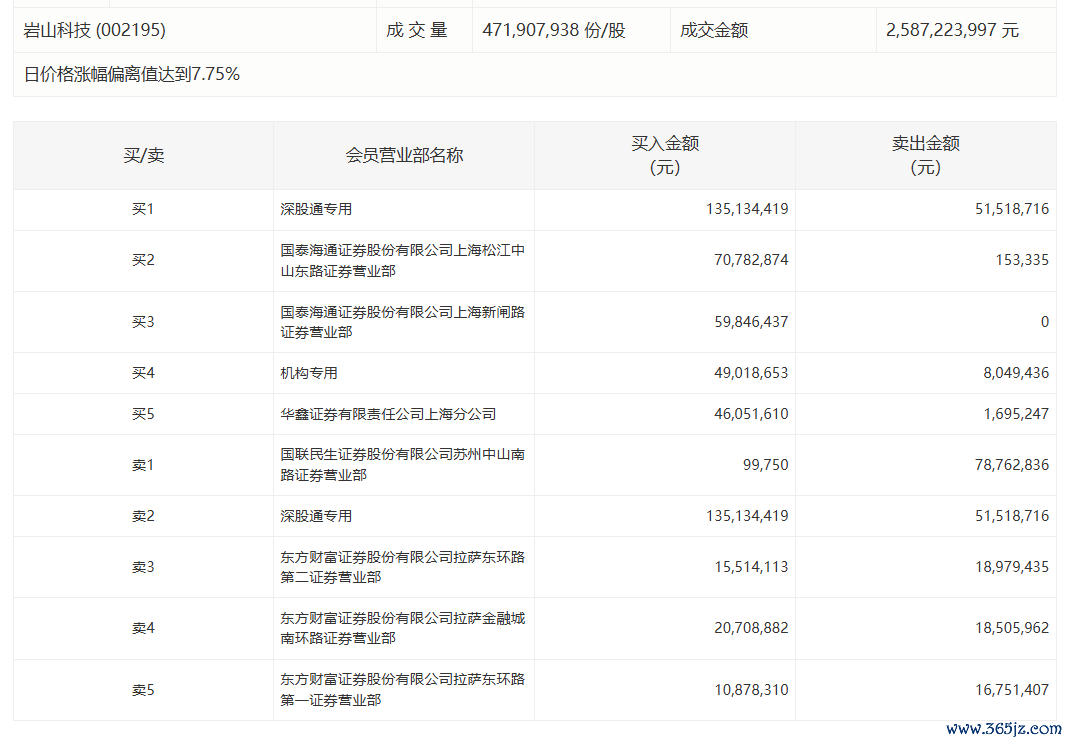The width and height of the screenshot is (1069, 744).
Task: Click buy amount 70,782,874
Action: coord(751,261)
